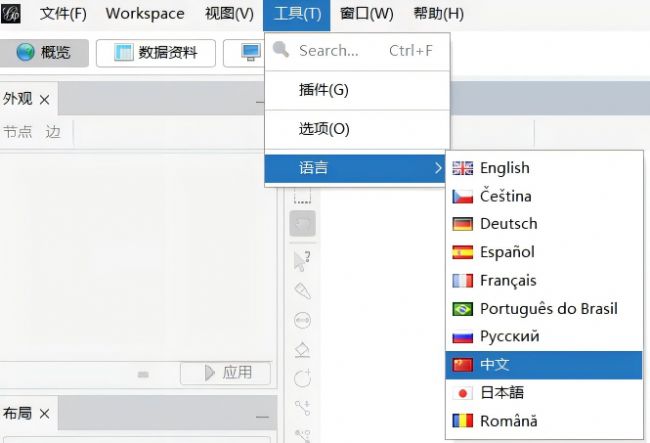Select the sizer tool with double-arrow circle
Screen dimensions: 650x443
(x=303, y=320)
